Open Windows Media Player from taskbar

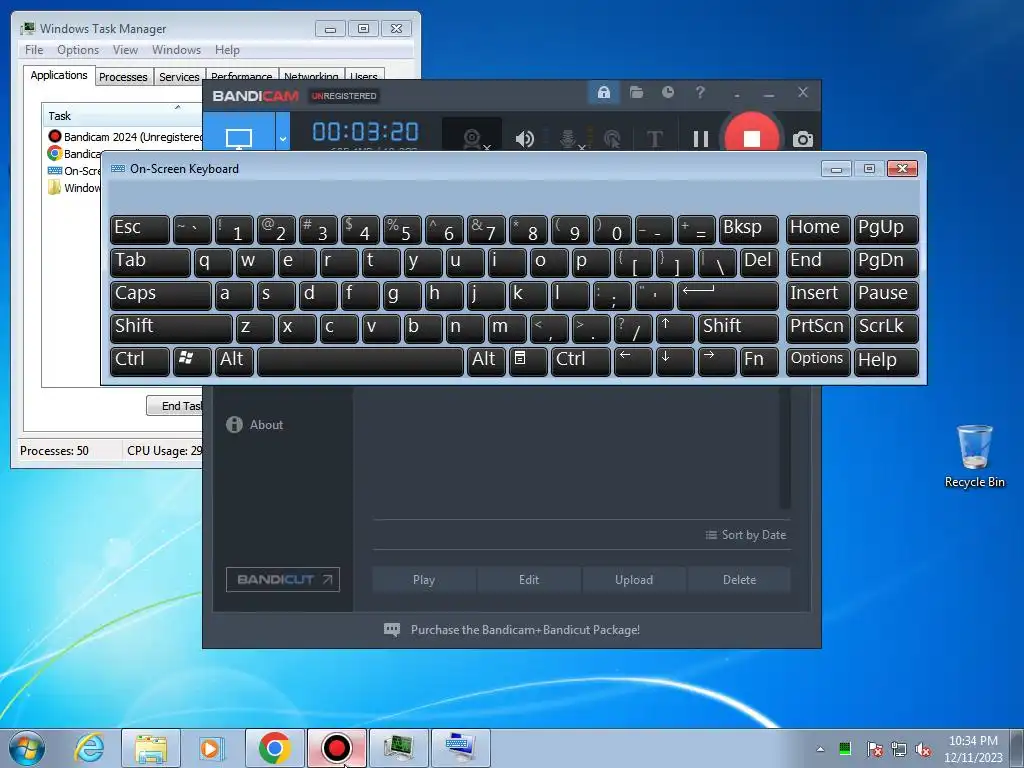212,748
